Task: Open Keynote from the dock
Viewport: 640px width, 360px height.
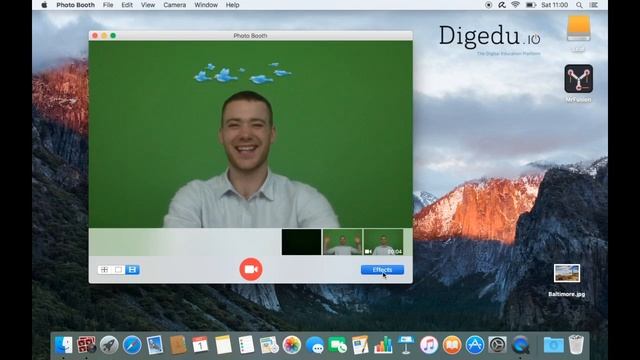Action: pyautogui.click(x=406, y=345)
